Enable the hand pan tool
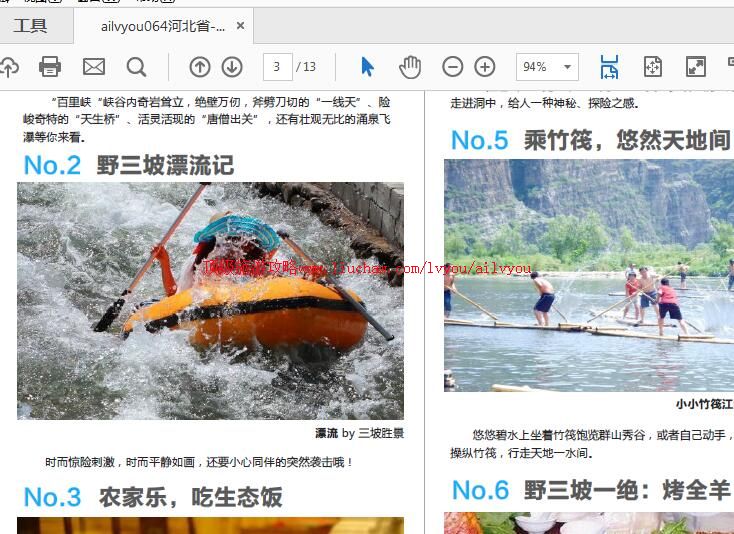Screen dimensions: 734x534 tap(410, 67)
